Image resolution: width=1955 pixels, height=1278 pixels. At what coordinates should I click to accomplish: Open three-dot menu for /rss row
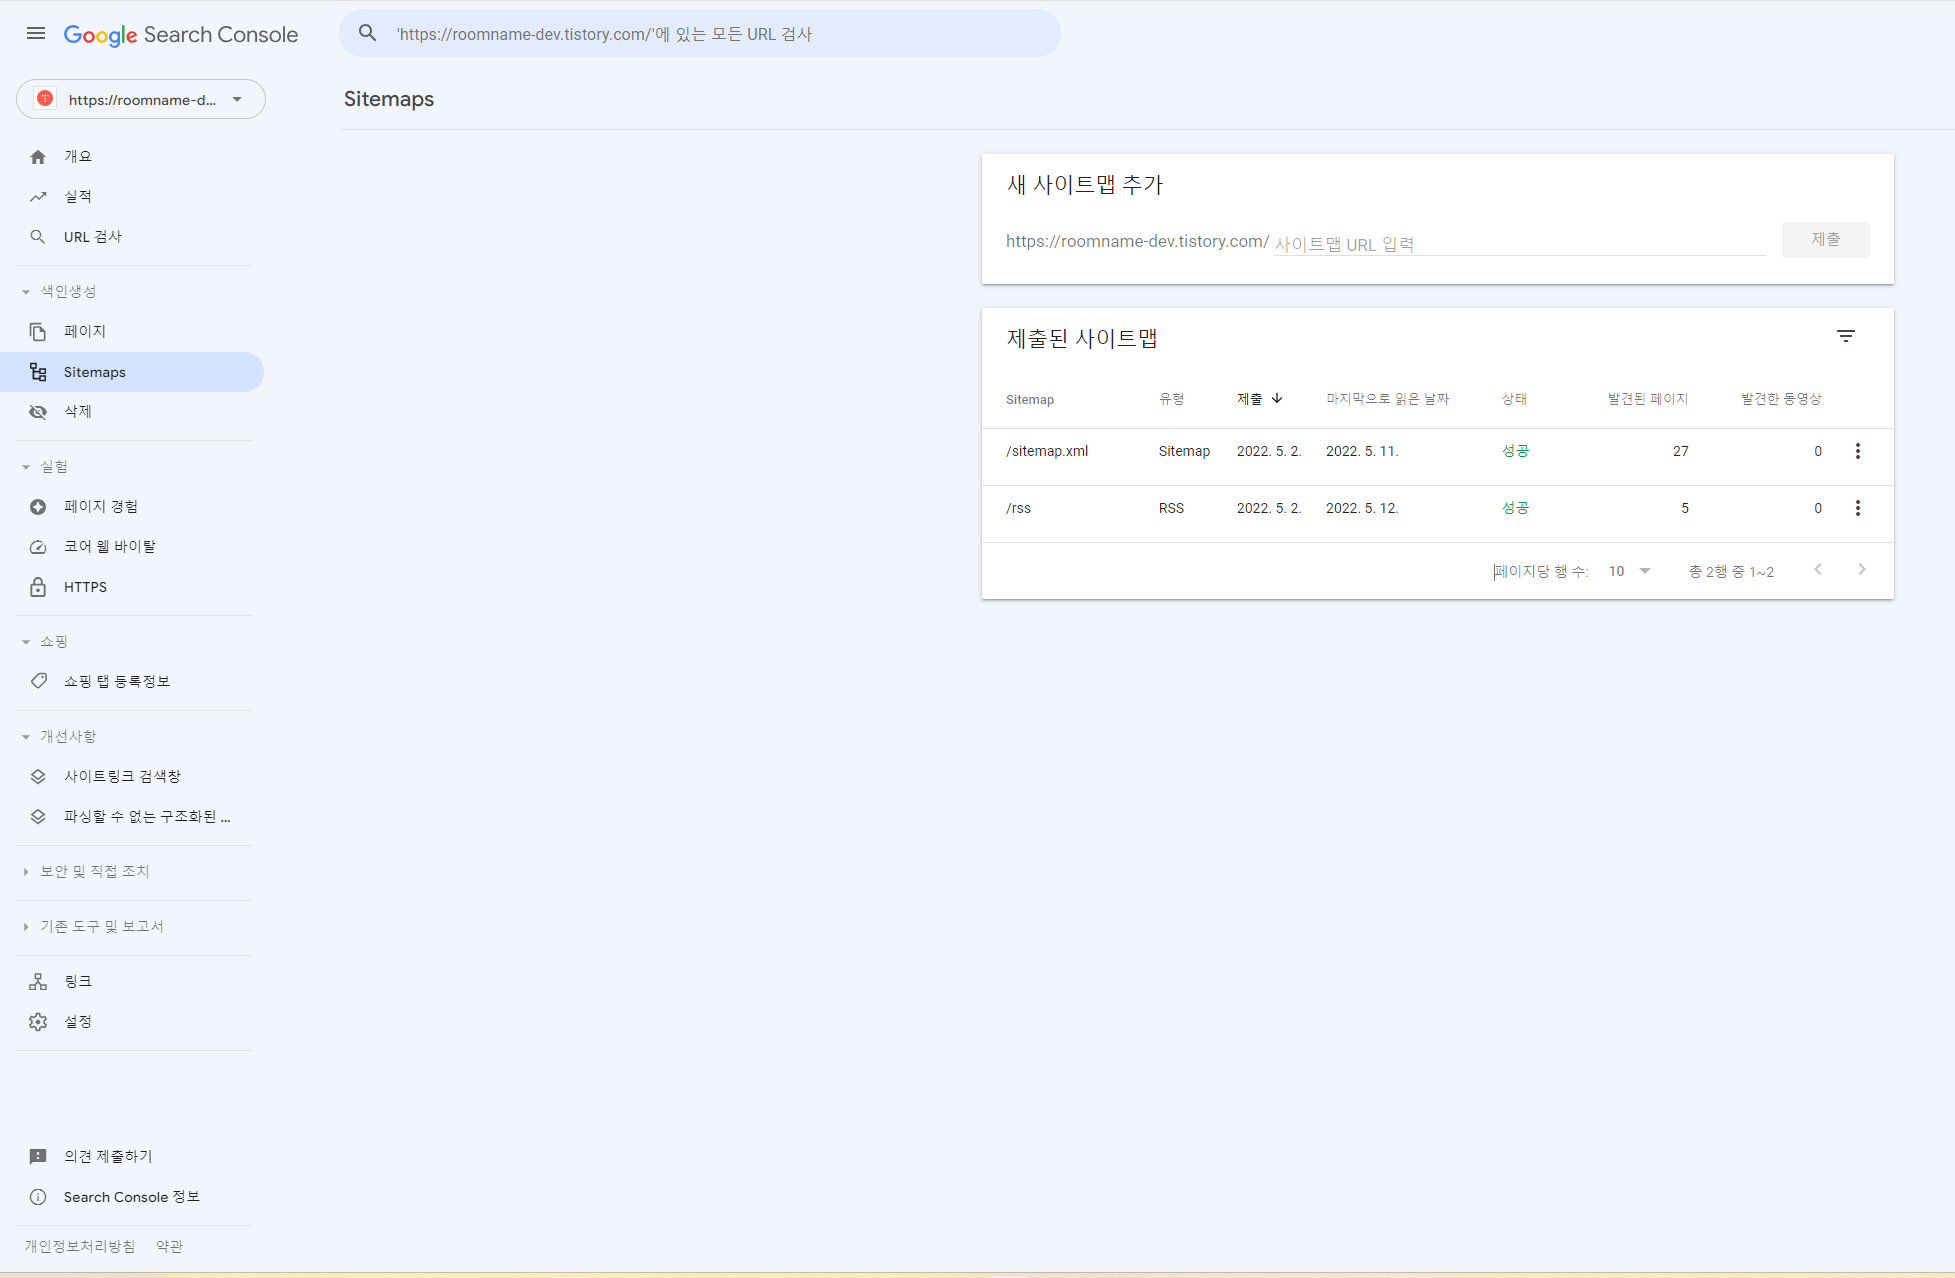pyautogui.click(x=1857, y=508)
